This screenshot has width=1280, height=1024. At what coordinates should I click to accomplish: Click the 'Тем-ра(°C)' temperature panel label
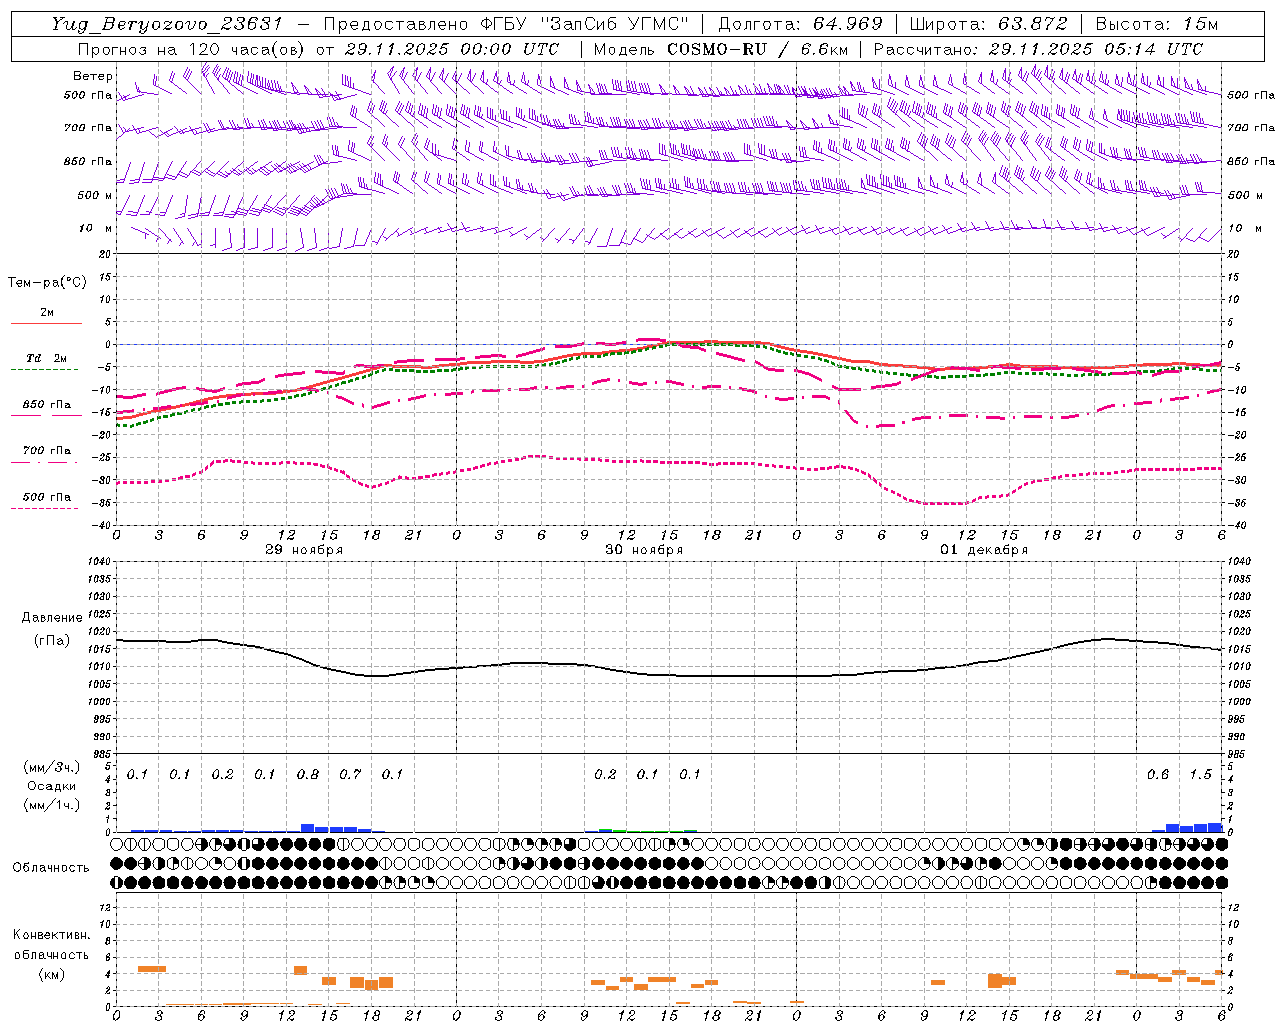[x=47, y=283]
